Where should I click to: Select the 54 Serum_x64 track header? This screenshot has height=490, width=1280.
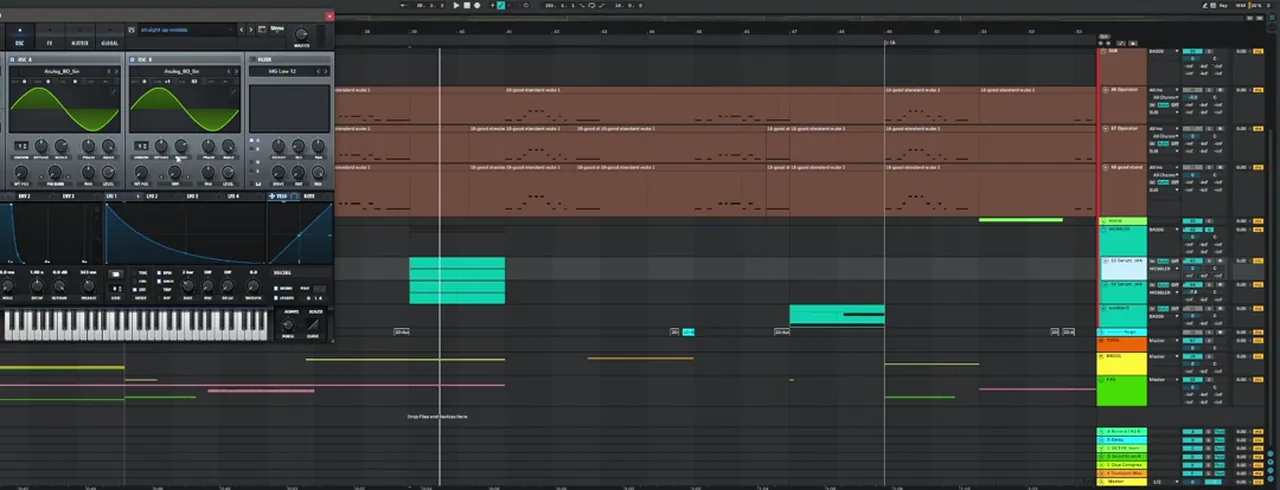click(x=1123, y=291)
